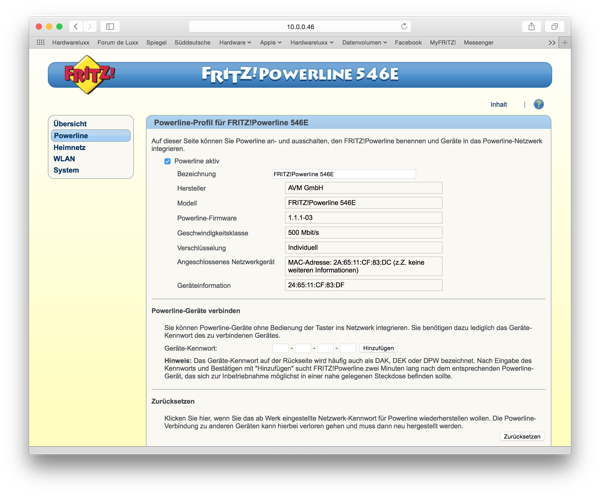Select Geräteinformation value 24:65:11:CF:83:DF

(x=364, y=285)
